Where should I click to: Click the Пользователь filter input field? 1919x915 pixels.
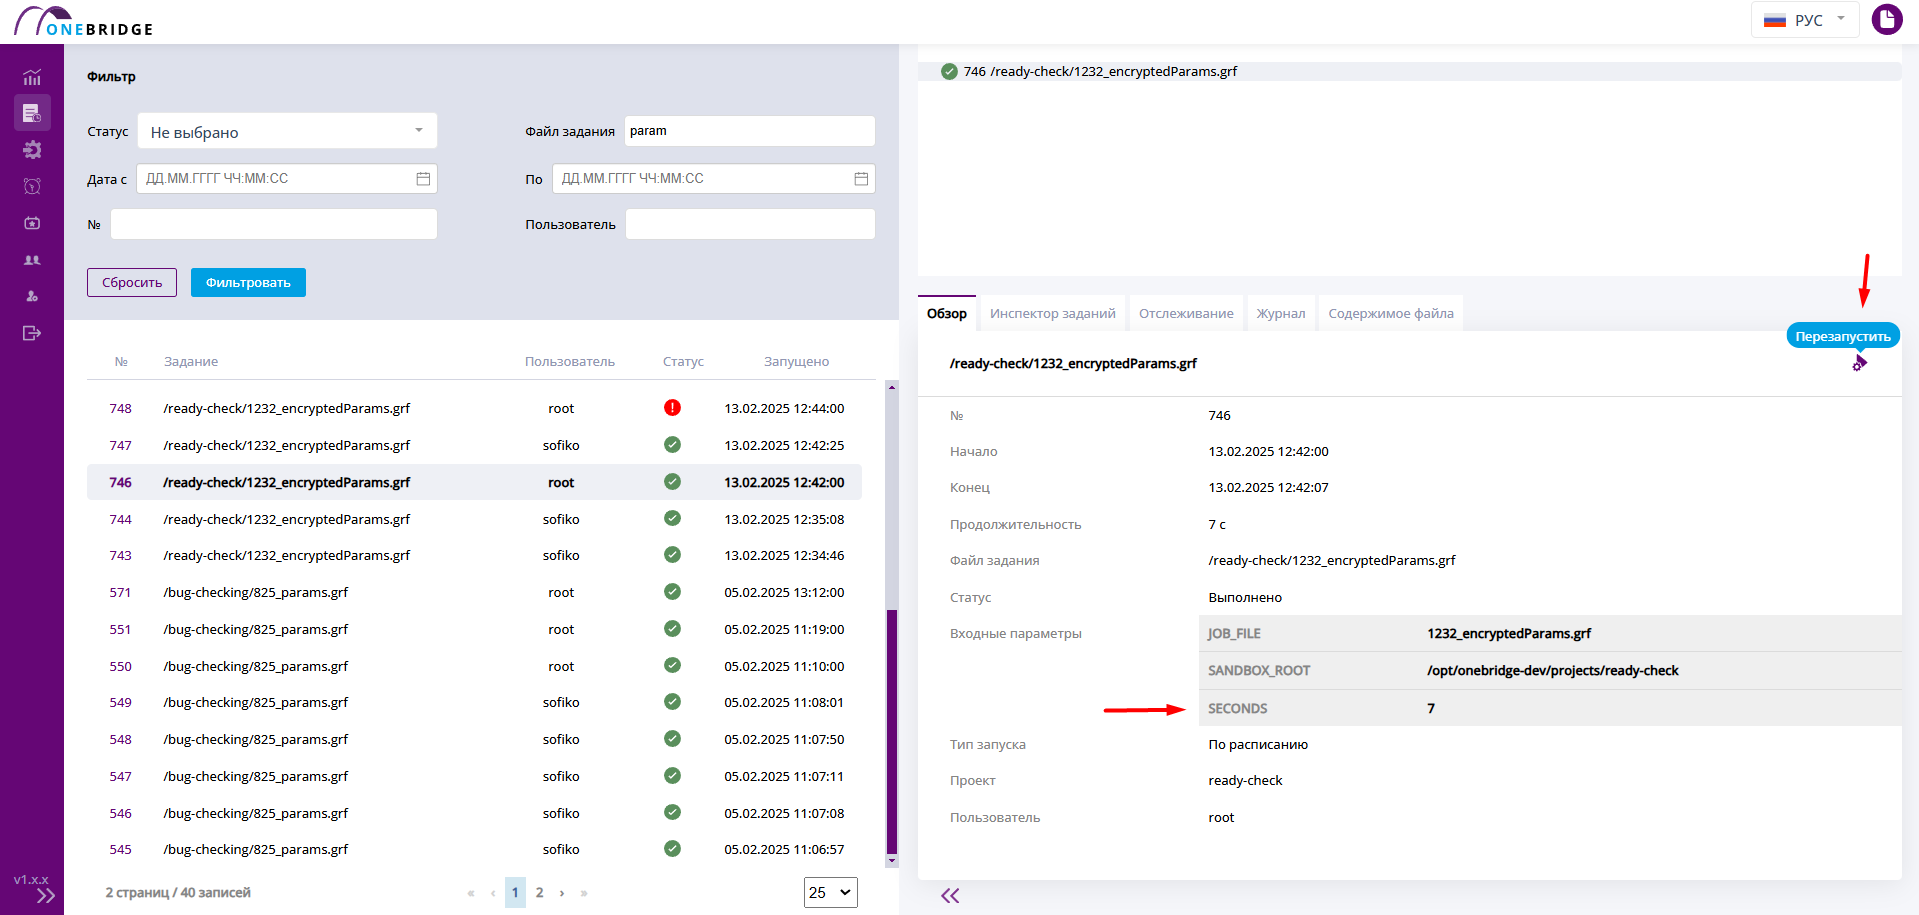(x=750, y=224)
